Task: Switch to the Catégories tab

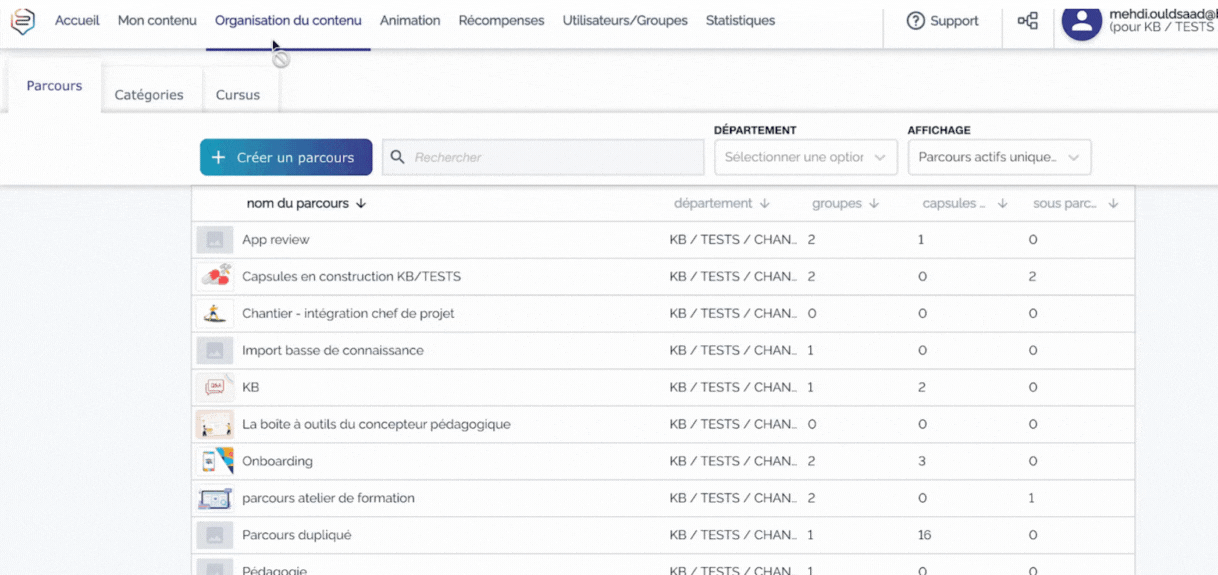Action: coord(149,95)
